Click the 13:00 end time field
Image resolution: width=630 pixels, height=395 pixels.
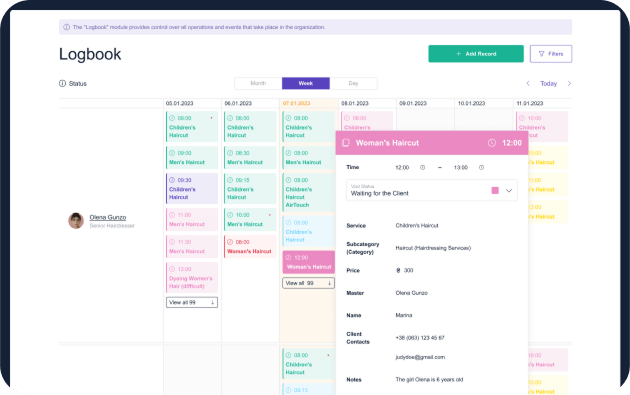461,168
